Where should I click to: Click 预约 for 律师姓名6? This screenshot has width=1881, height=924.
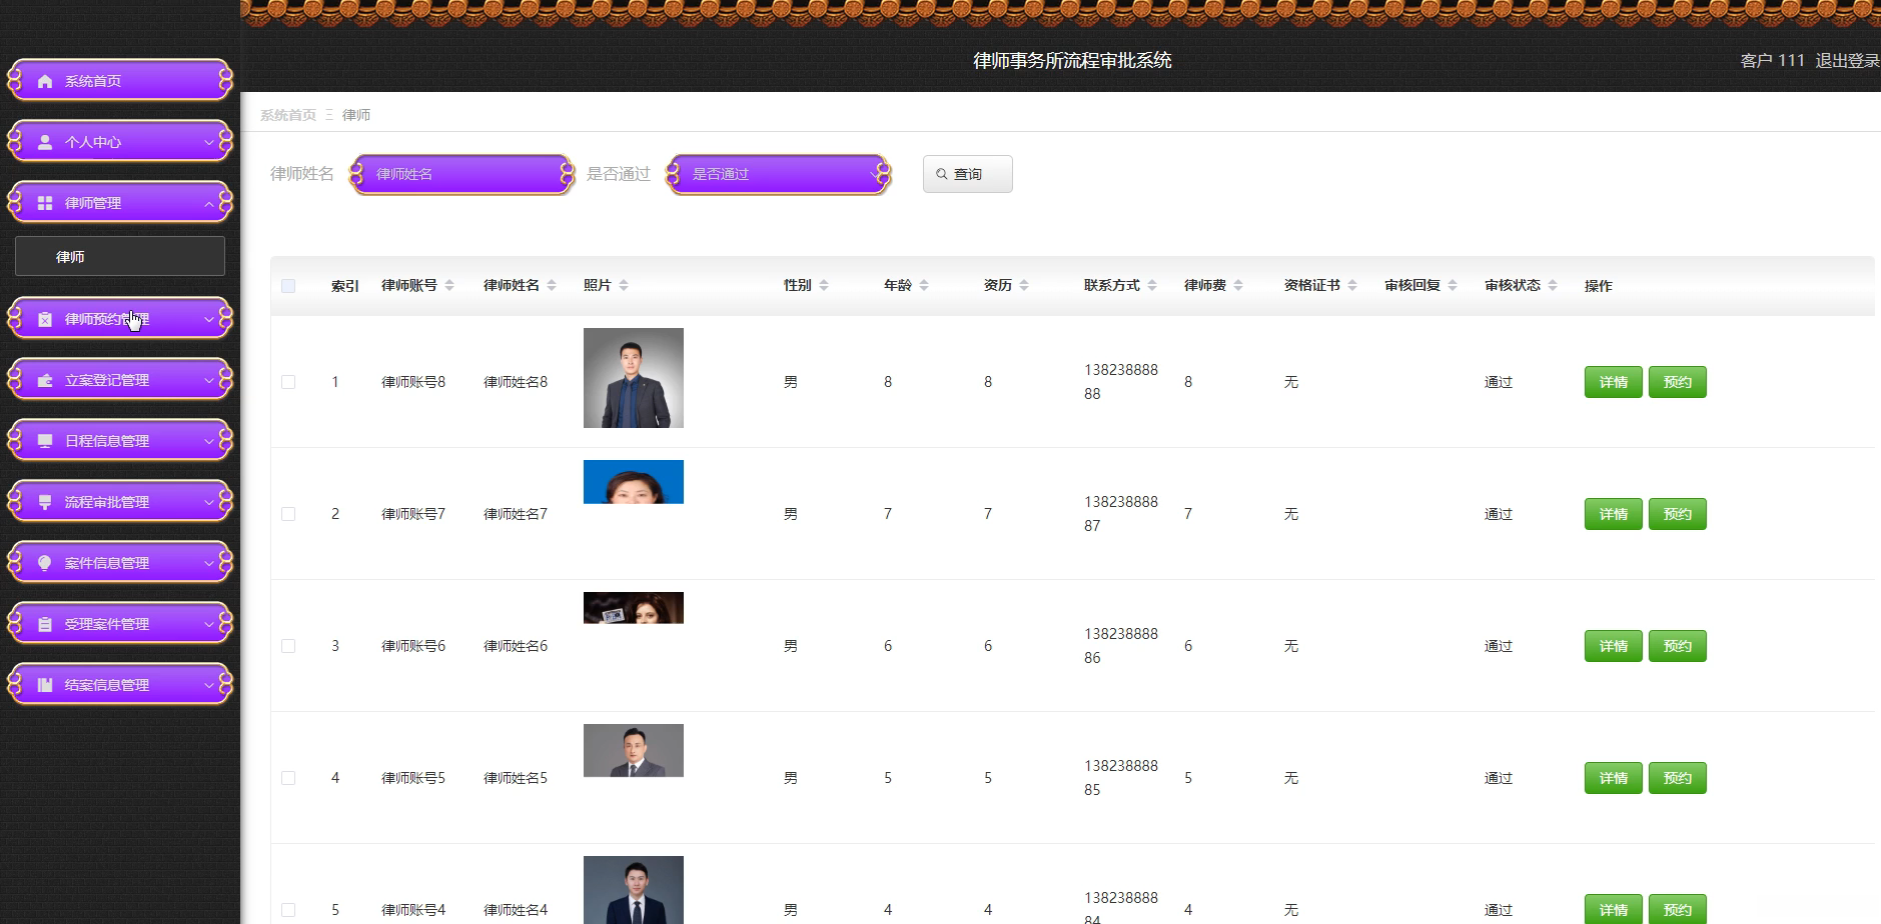(x=1677, y=646)
